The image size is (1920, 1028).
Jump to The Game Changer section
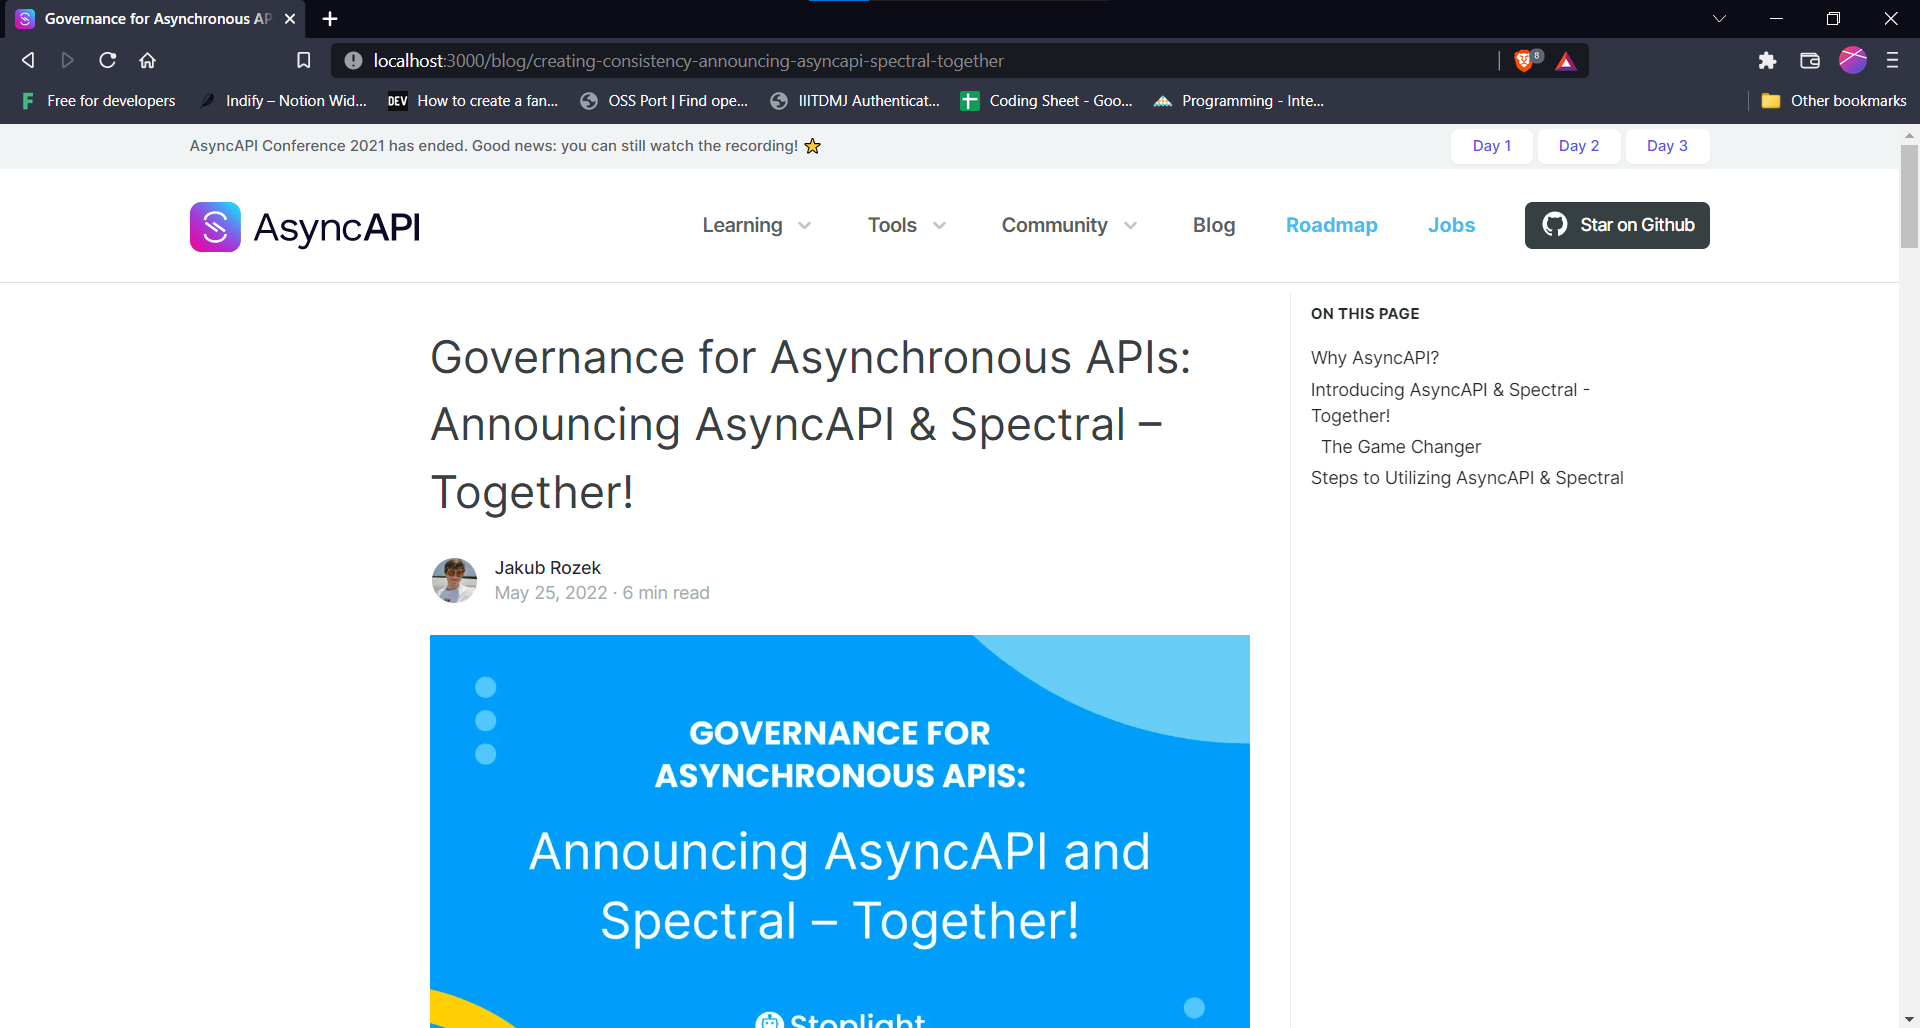1401,447
